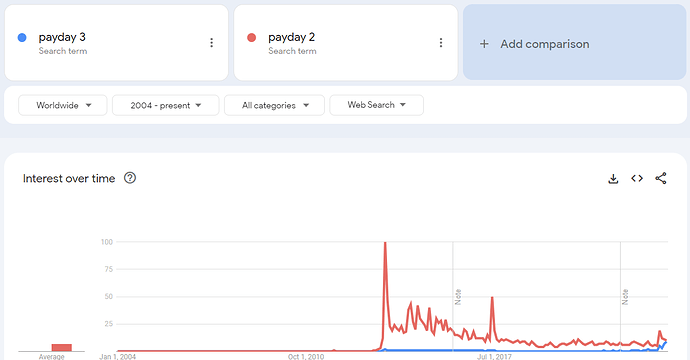
Task: Click the embed code icon
Action: click(637, 178)
